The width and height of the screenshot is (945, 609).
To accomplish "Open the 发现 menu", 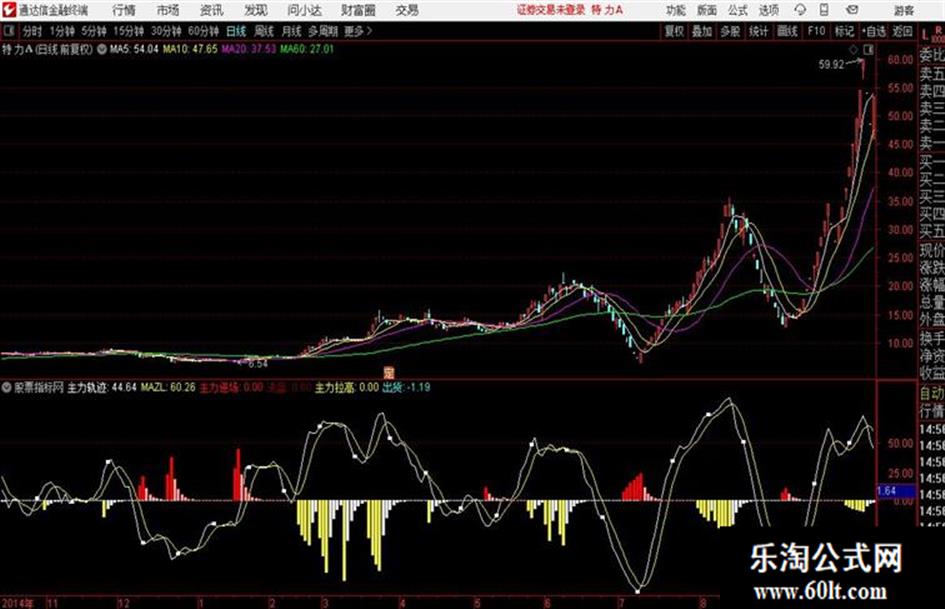I will (x=256, y=10).
